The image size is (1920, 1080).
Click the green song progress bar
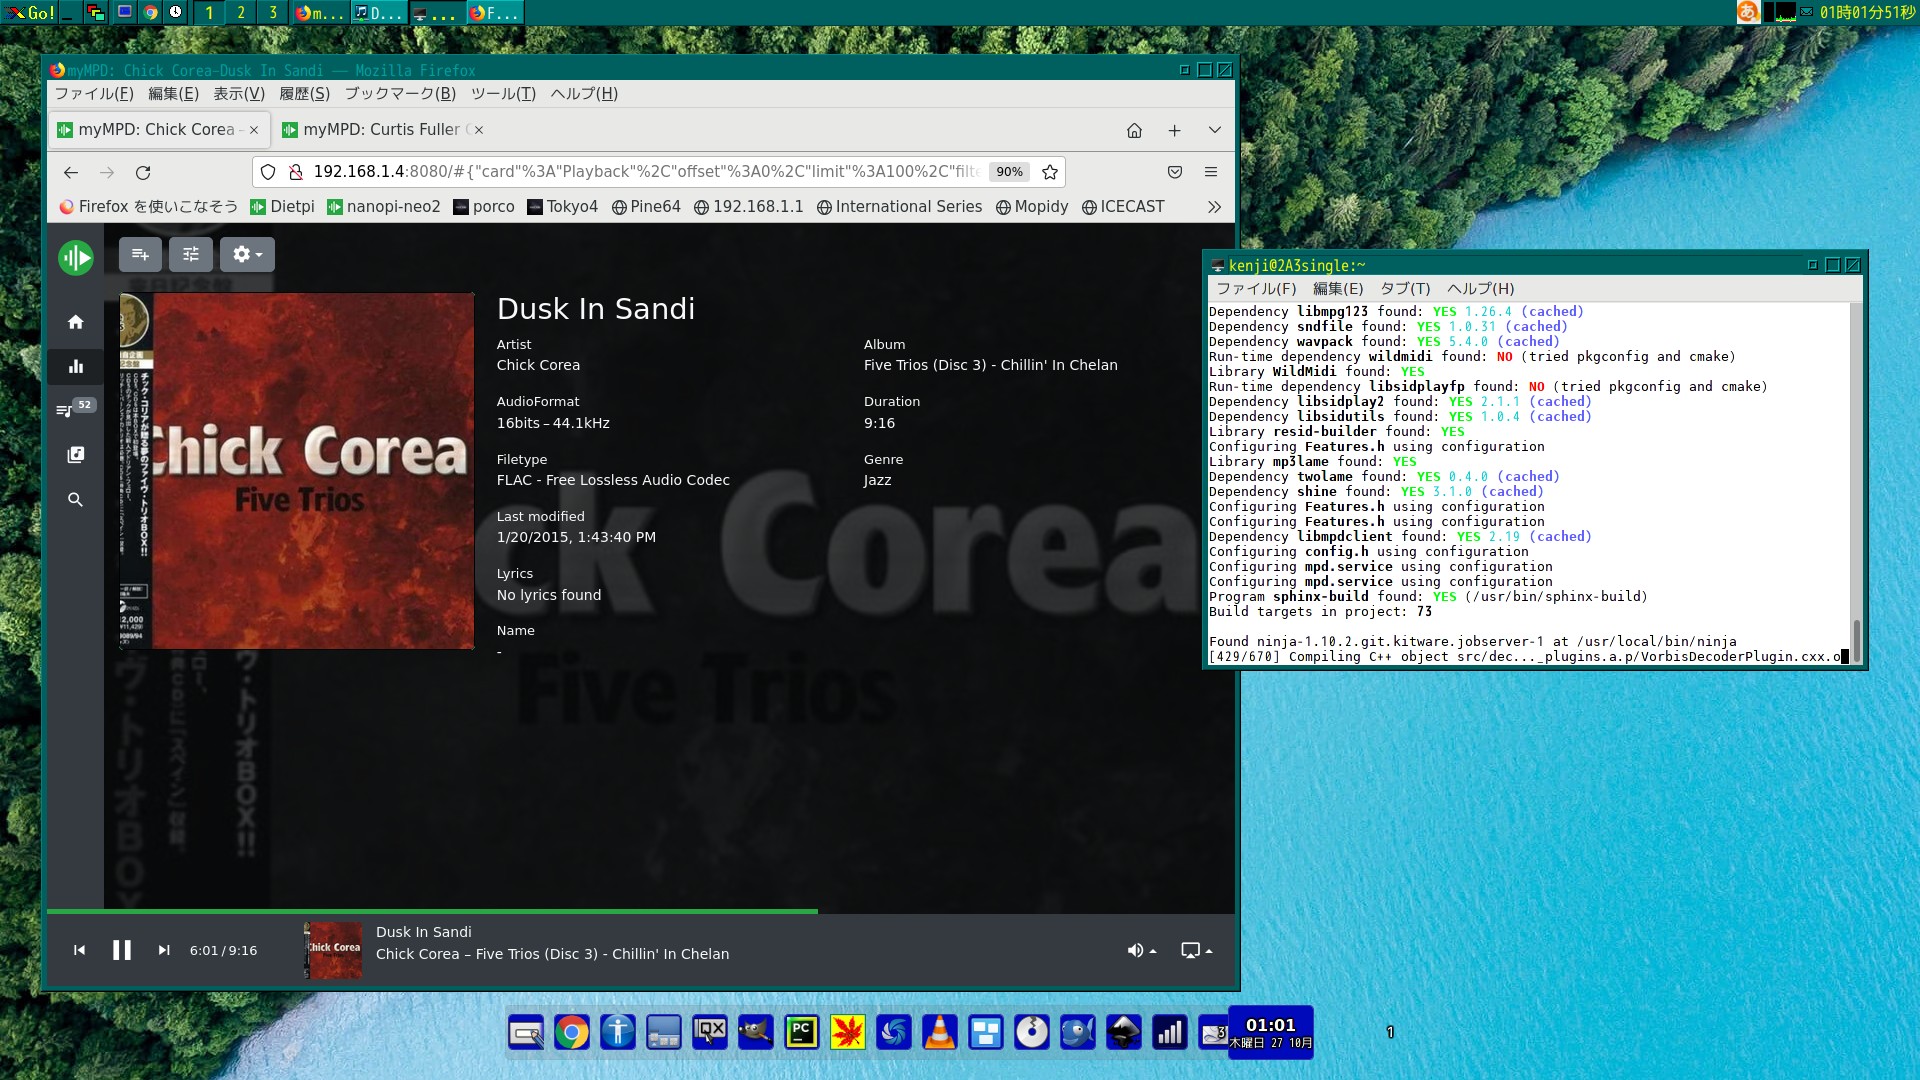(x=430, y=911)
